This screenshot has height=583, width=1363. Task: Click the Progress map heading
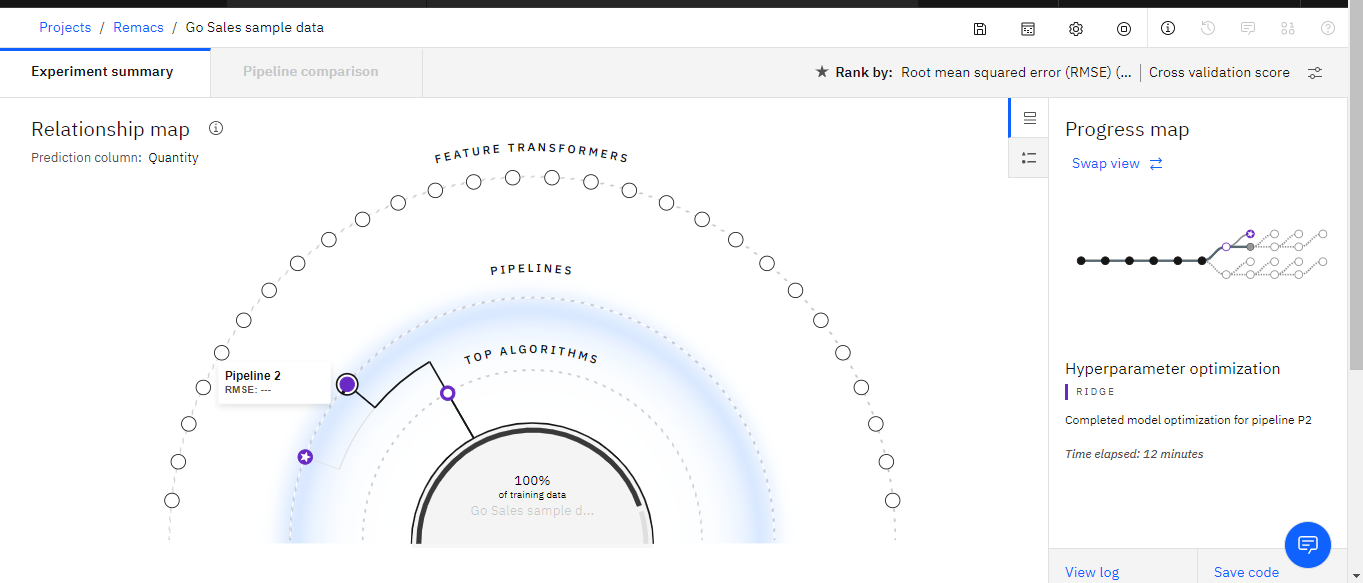click(x=1127, y=129)
